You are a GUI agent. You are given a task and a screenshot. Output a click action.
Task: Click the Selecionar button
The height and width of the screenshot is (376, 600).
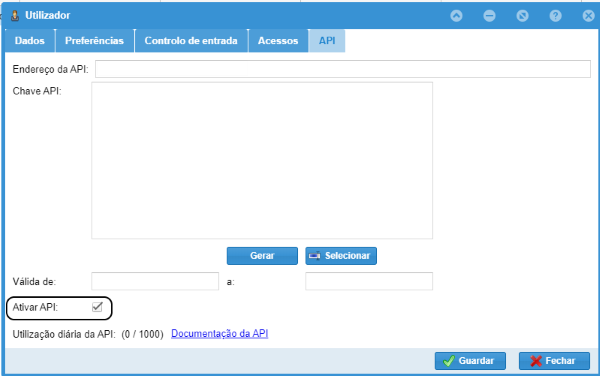(341, 256)
